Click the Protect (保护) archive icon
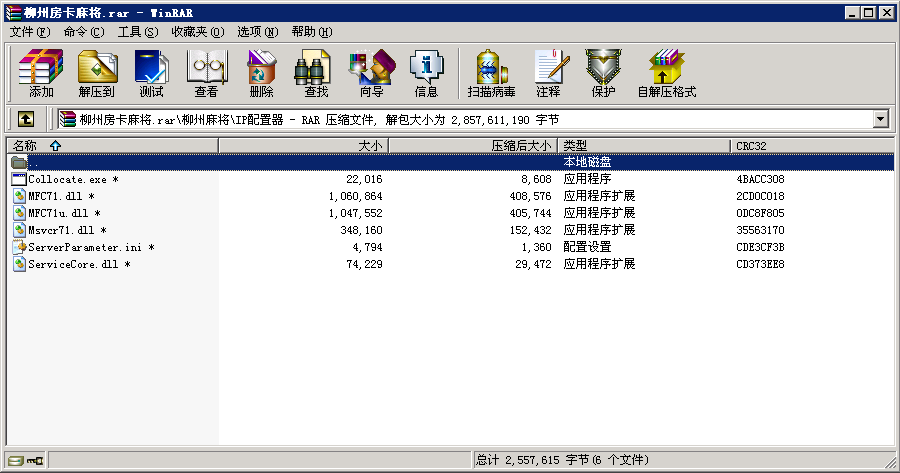Screen dimensions: 900x473 click(603, 73)
